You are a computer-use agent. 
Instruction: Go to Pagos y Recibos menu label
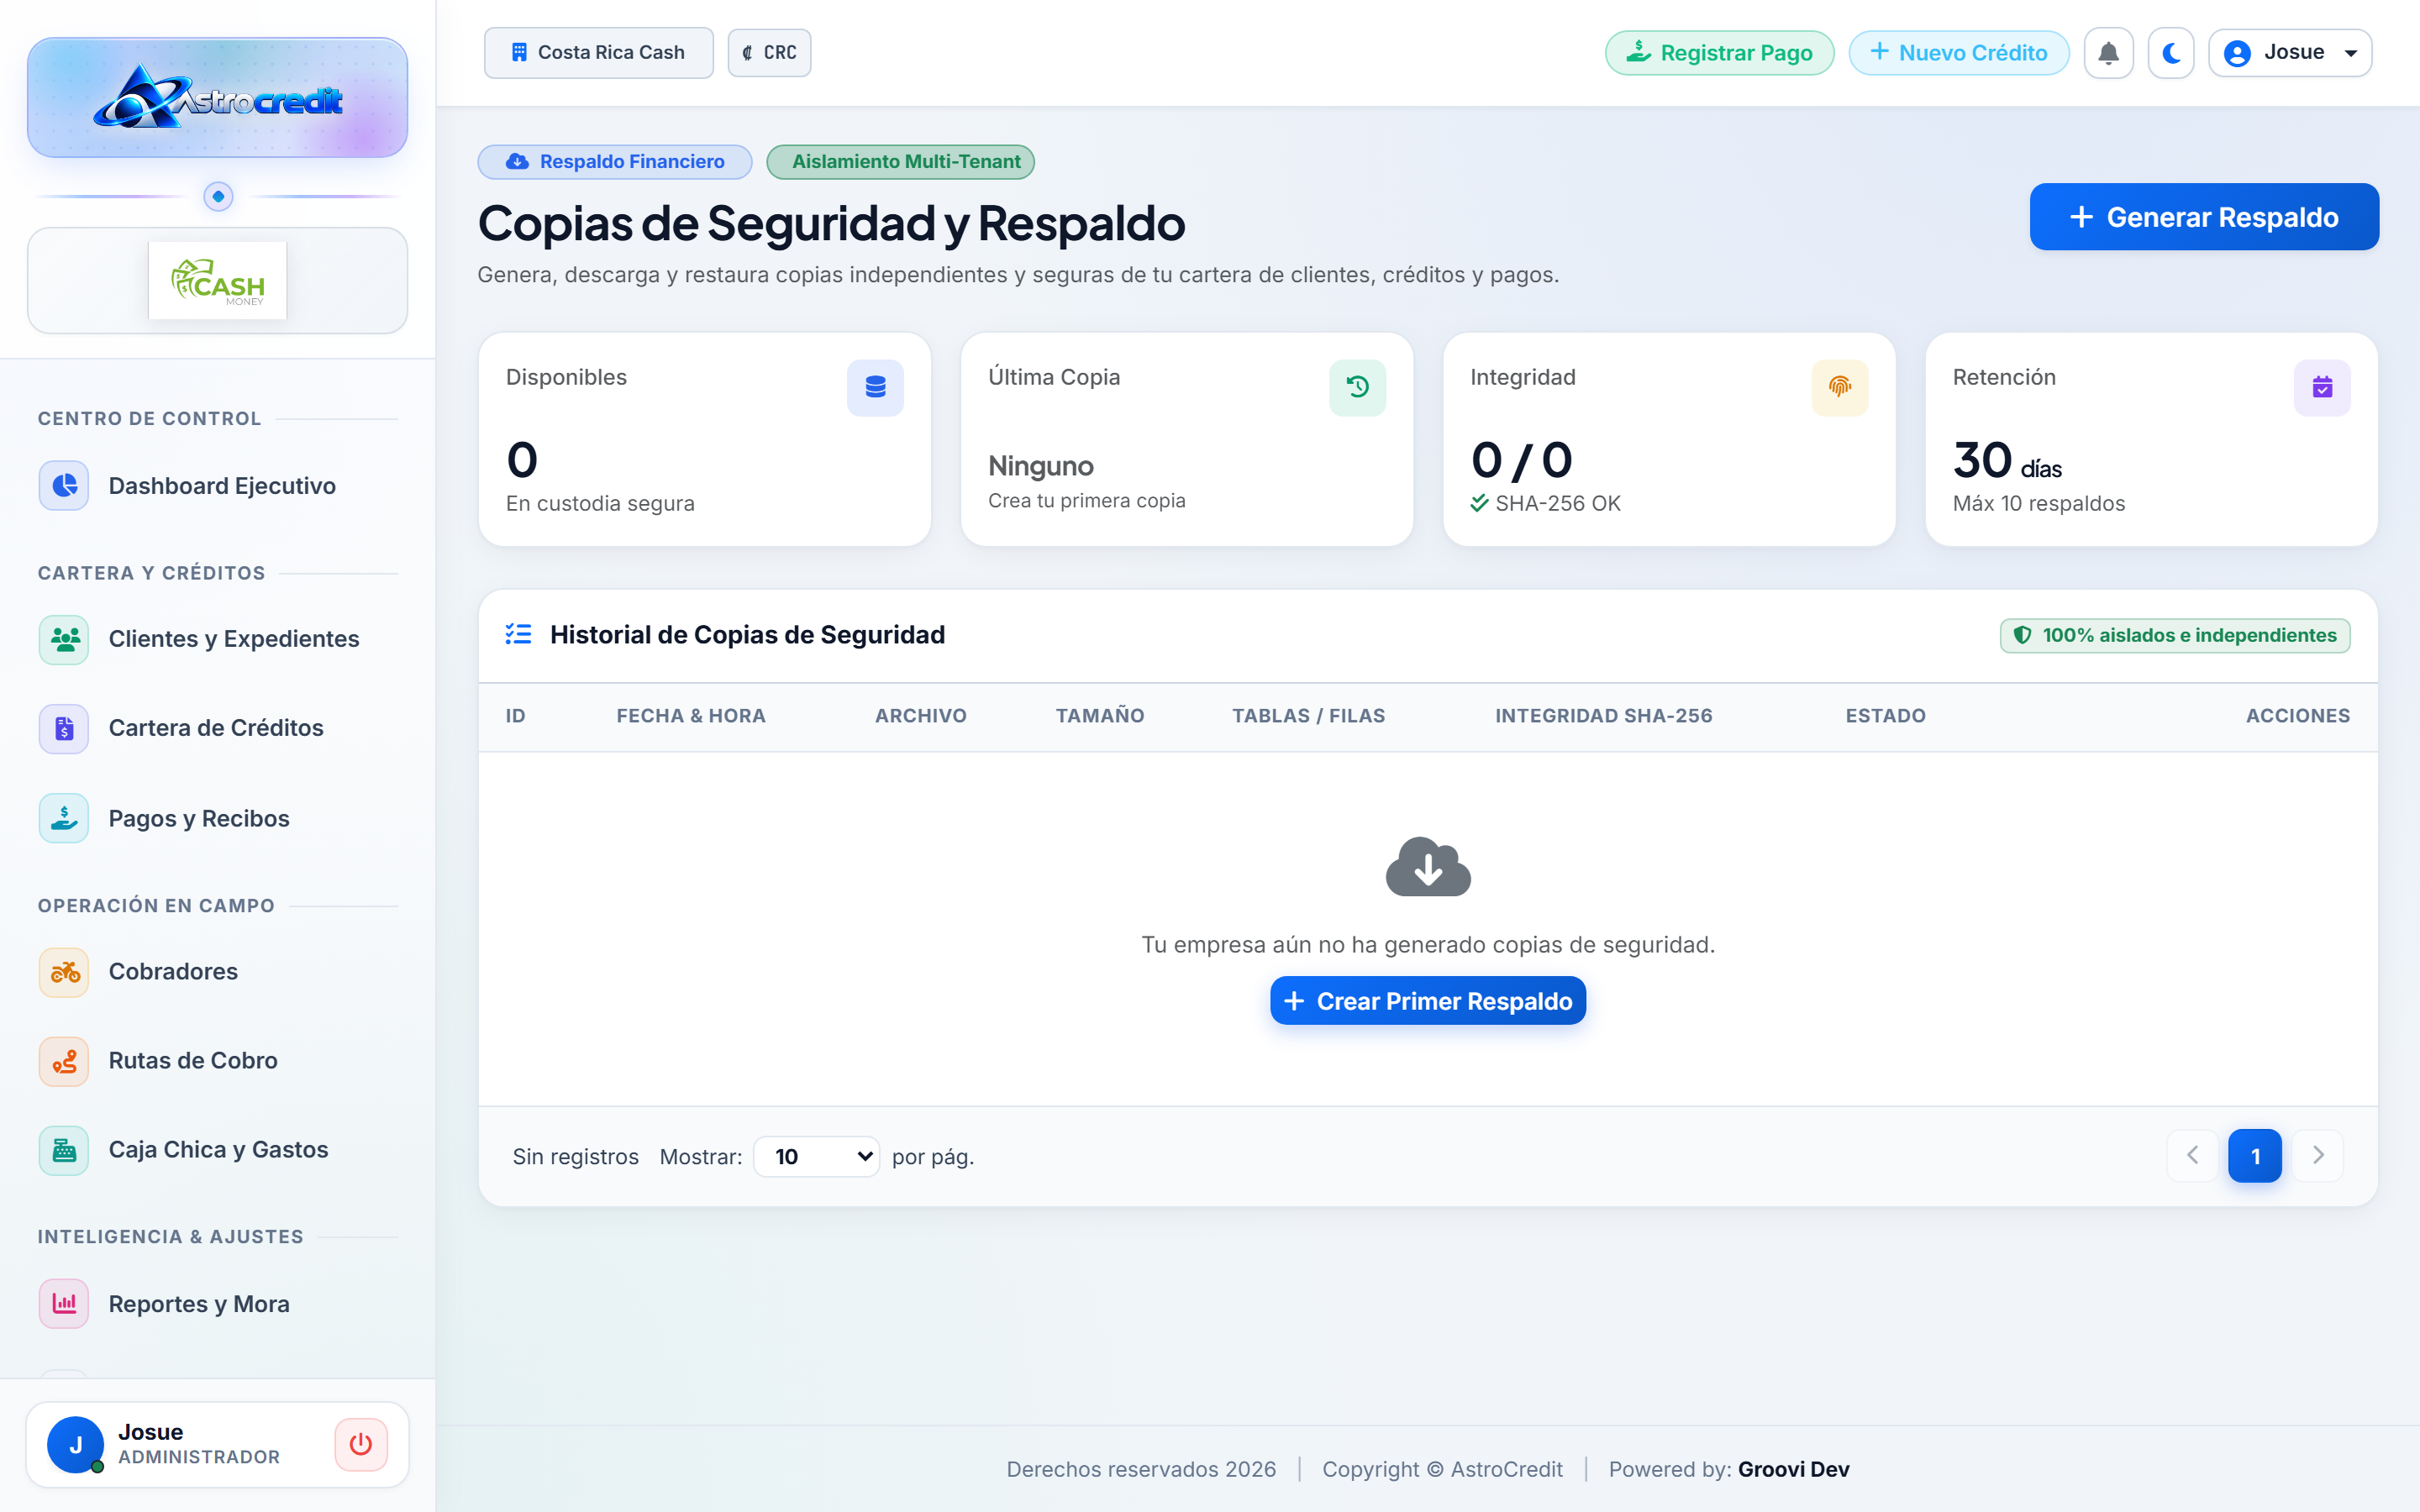[x=199, y=819]
